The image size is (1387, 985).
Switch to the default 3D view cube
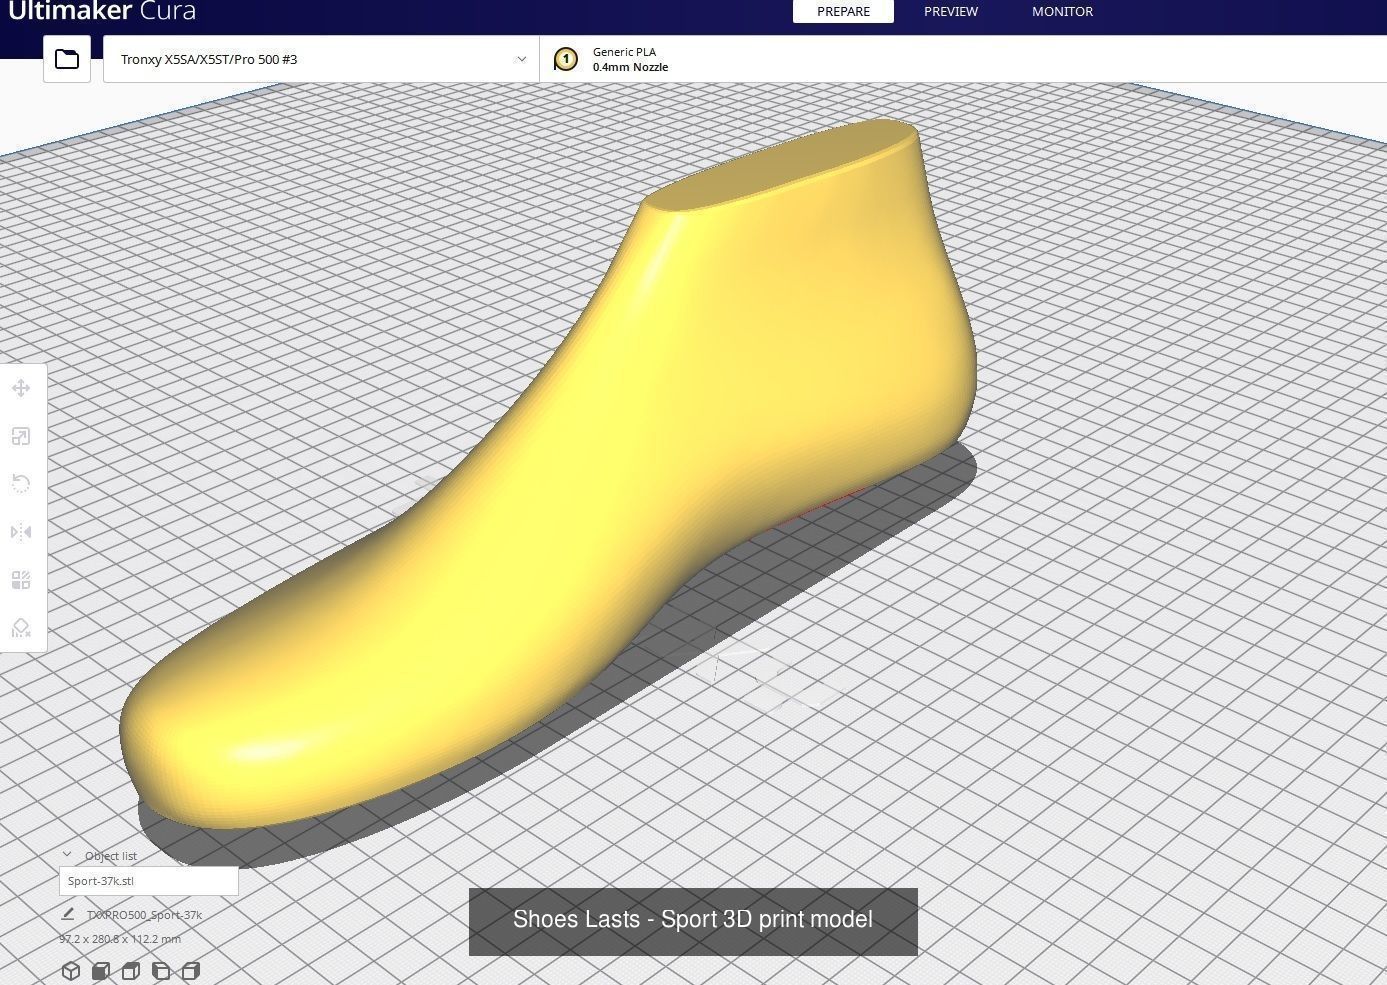[70, 970]
